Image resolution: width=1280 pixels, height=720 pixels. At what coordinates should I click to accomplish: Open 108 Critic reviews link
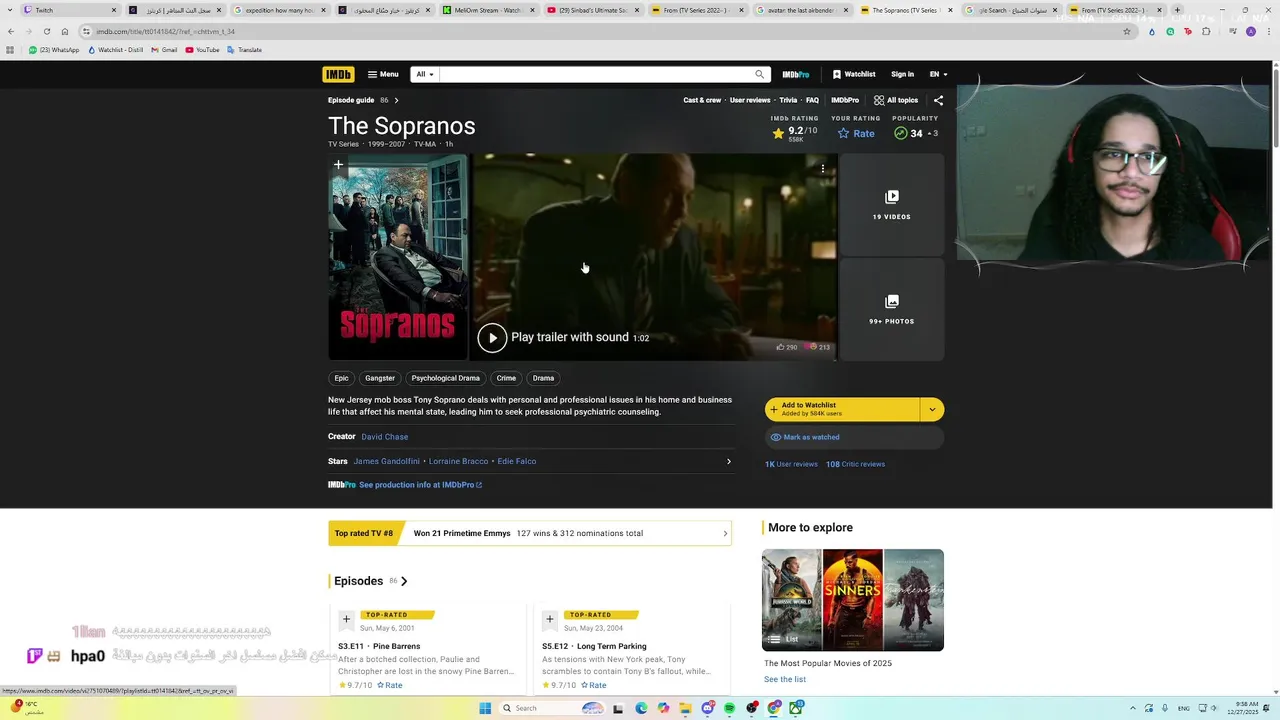855,464
